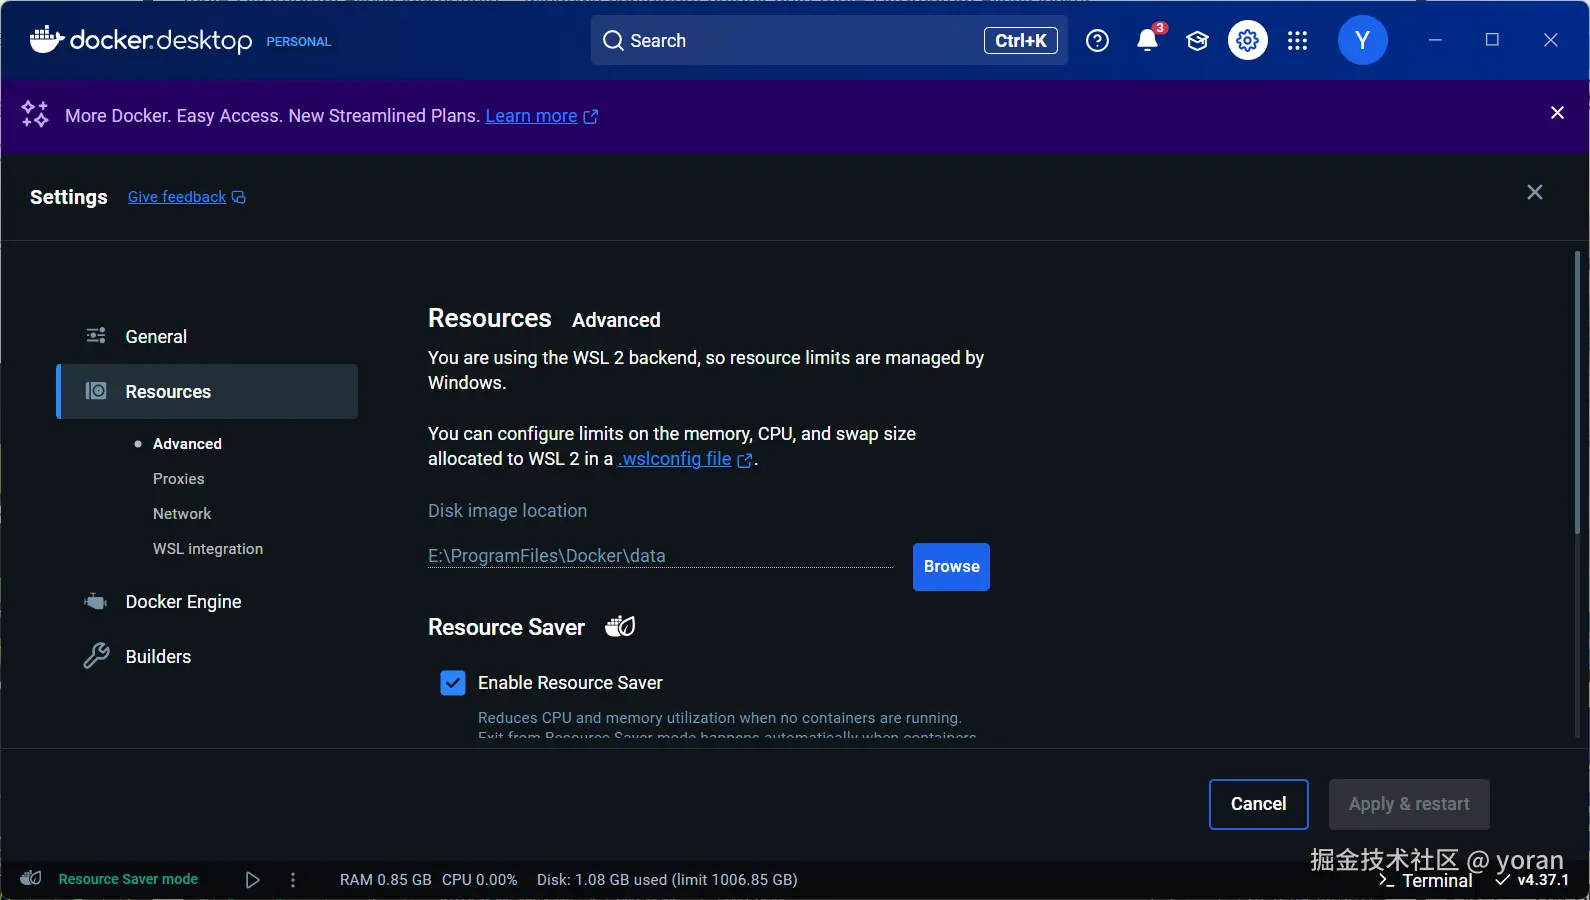Click the Resource Saver mode status text

pos(128,879)
